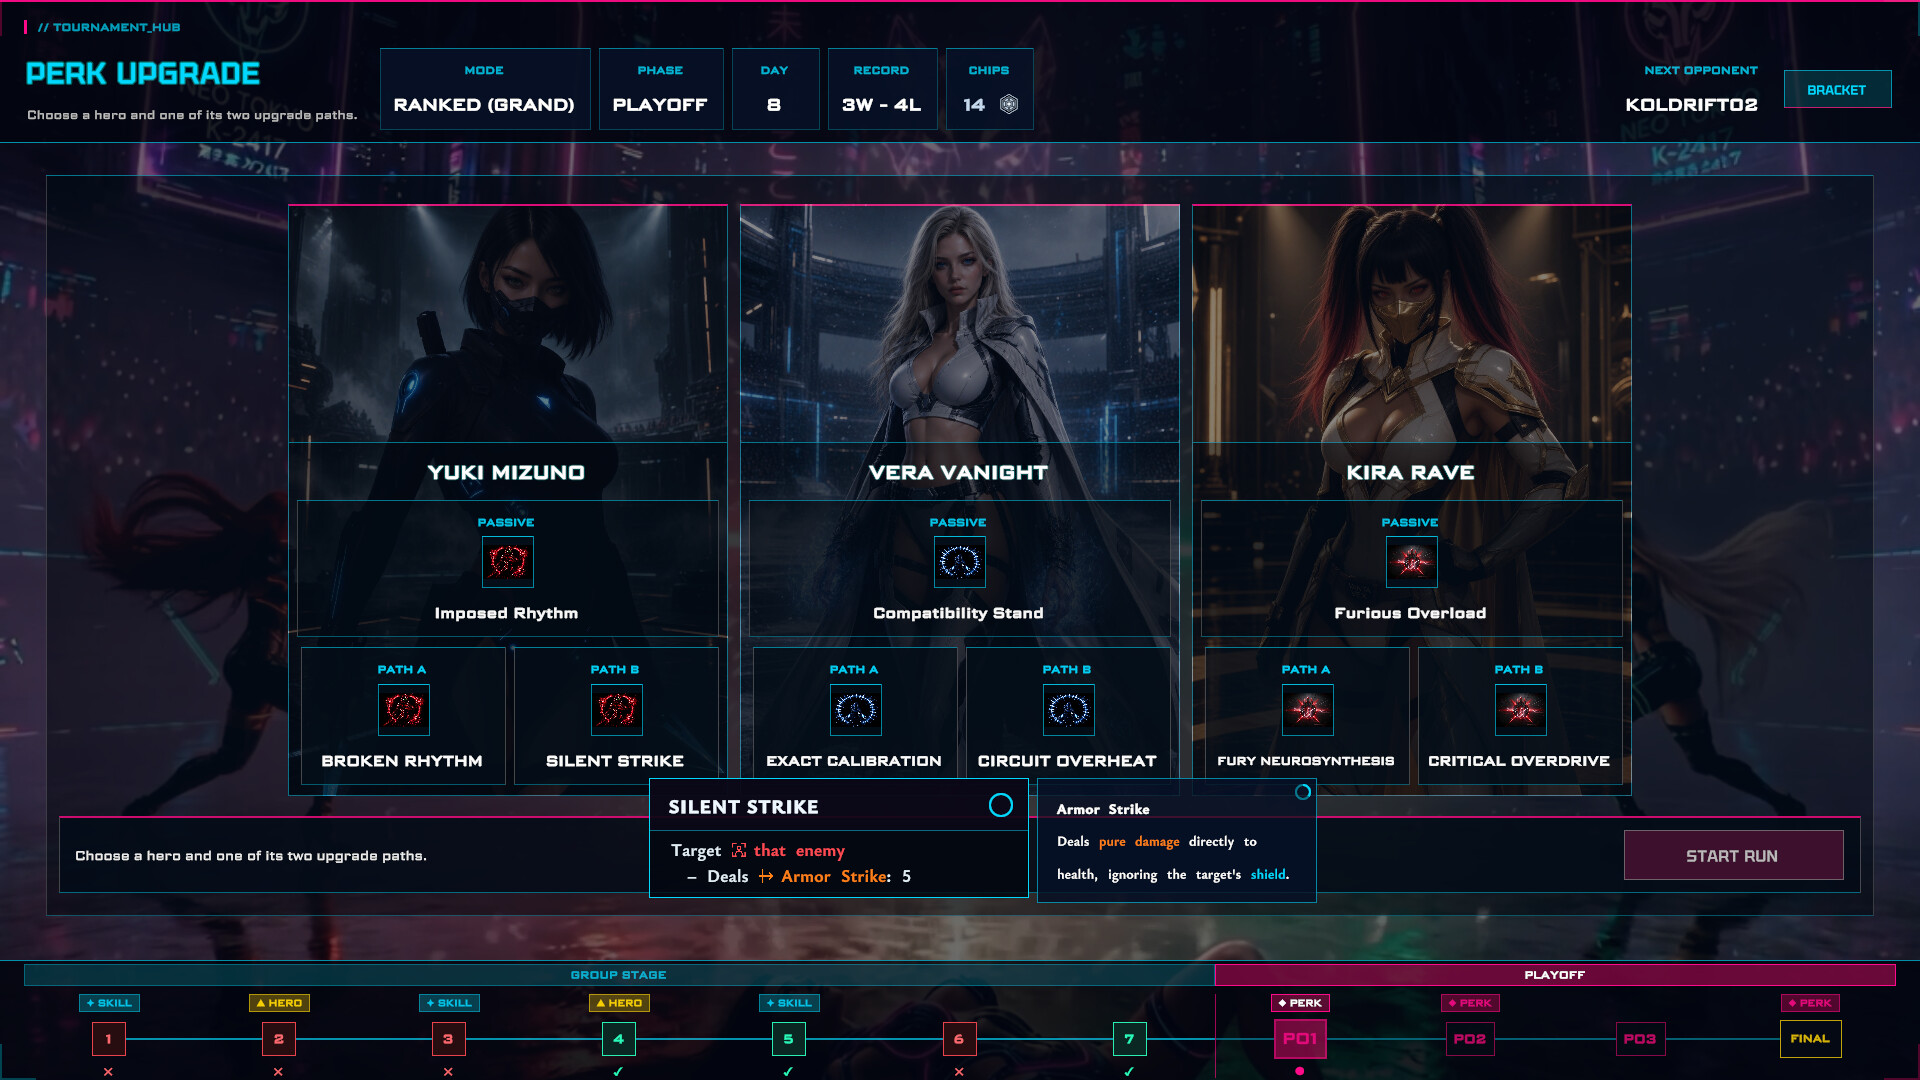The image size is (1920, 1080).
Task: Select Exact Calibration upgrade icon
Action: pyautogui.click(x=855, y=709)
